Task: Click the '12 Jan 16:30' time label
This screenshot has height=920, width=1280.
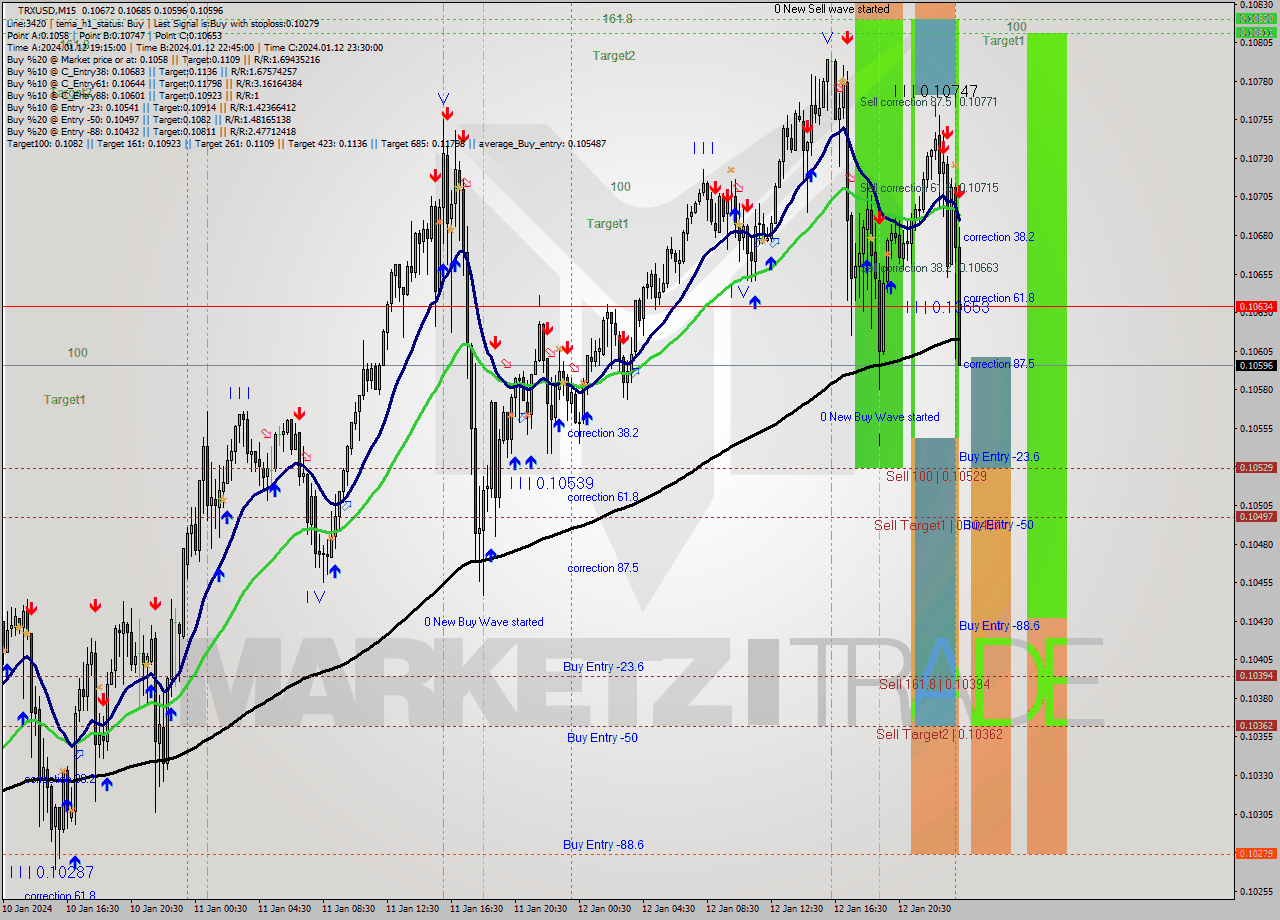Action: click(x=861, y=909)
